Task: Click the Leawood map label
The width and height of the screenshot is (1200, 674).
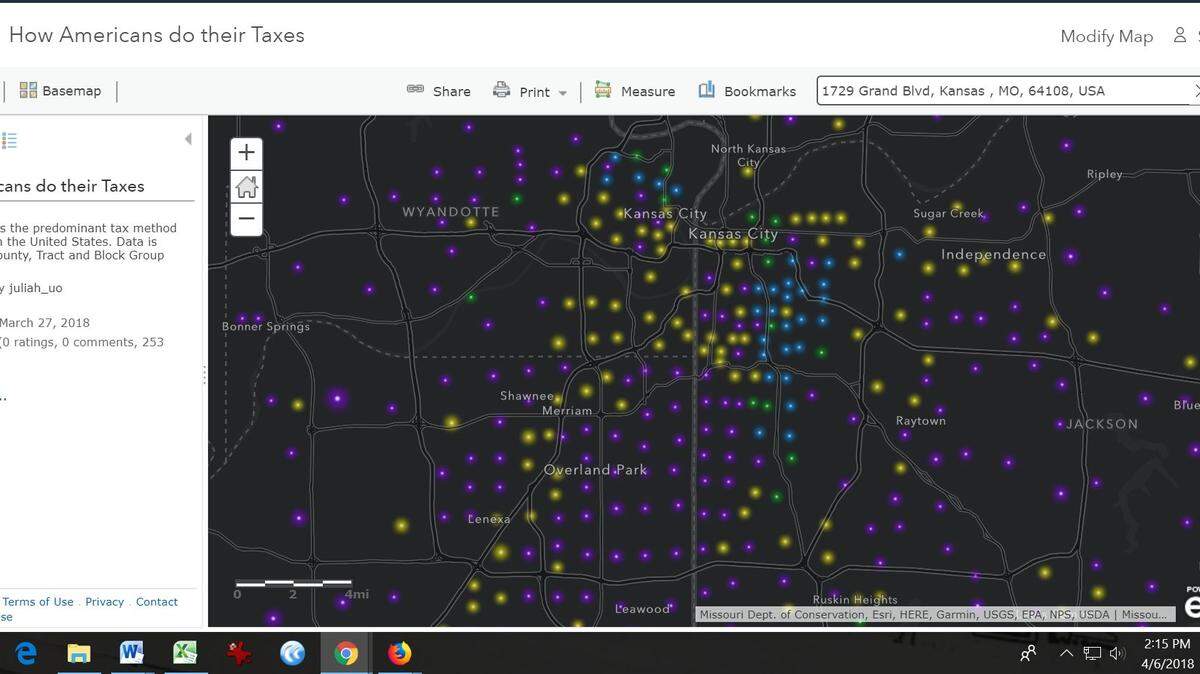Action: (x=642, y=609)
